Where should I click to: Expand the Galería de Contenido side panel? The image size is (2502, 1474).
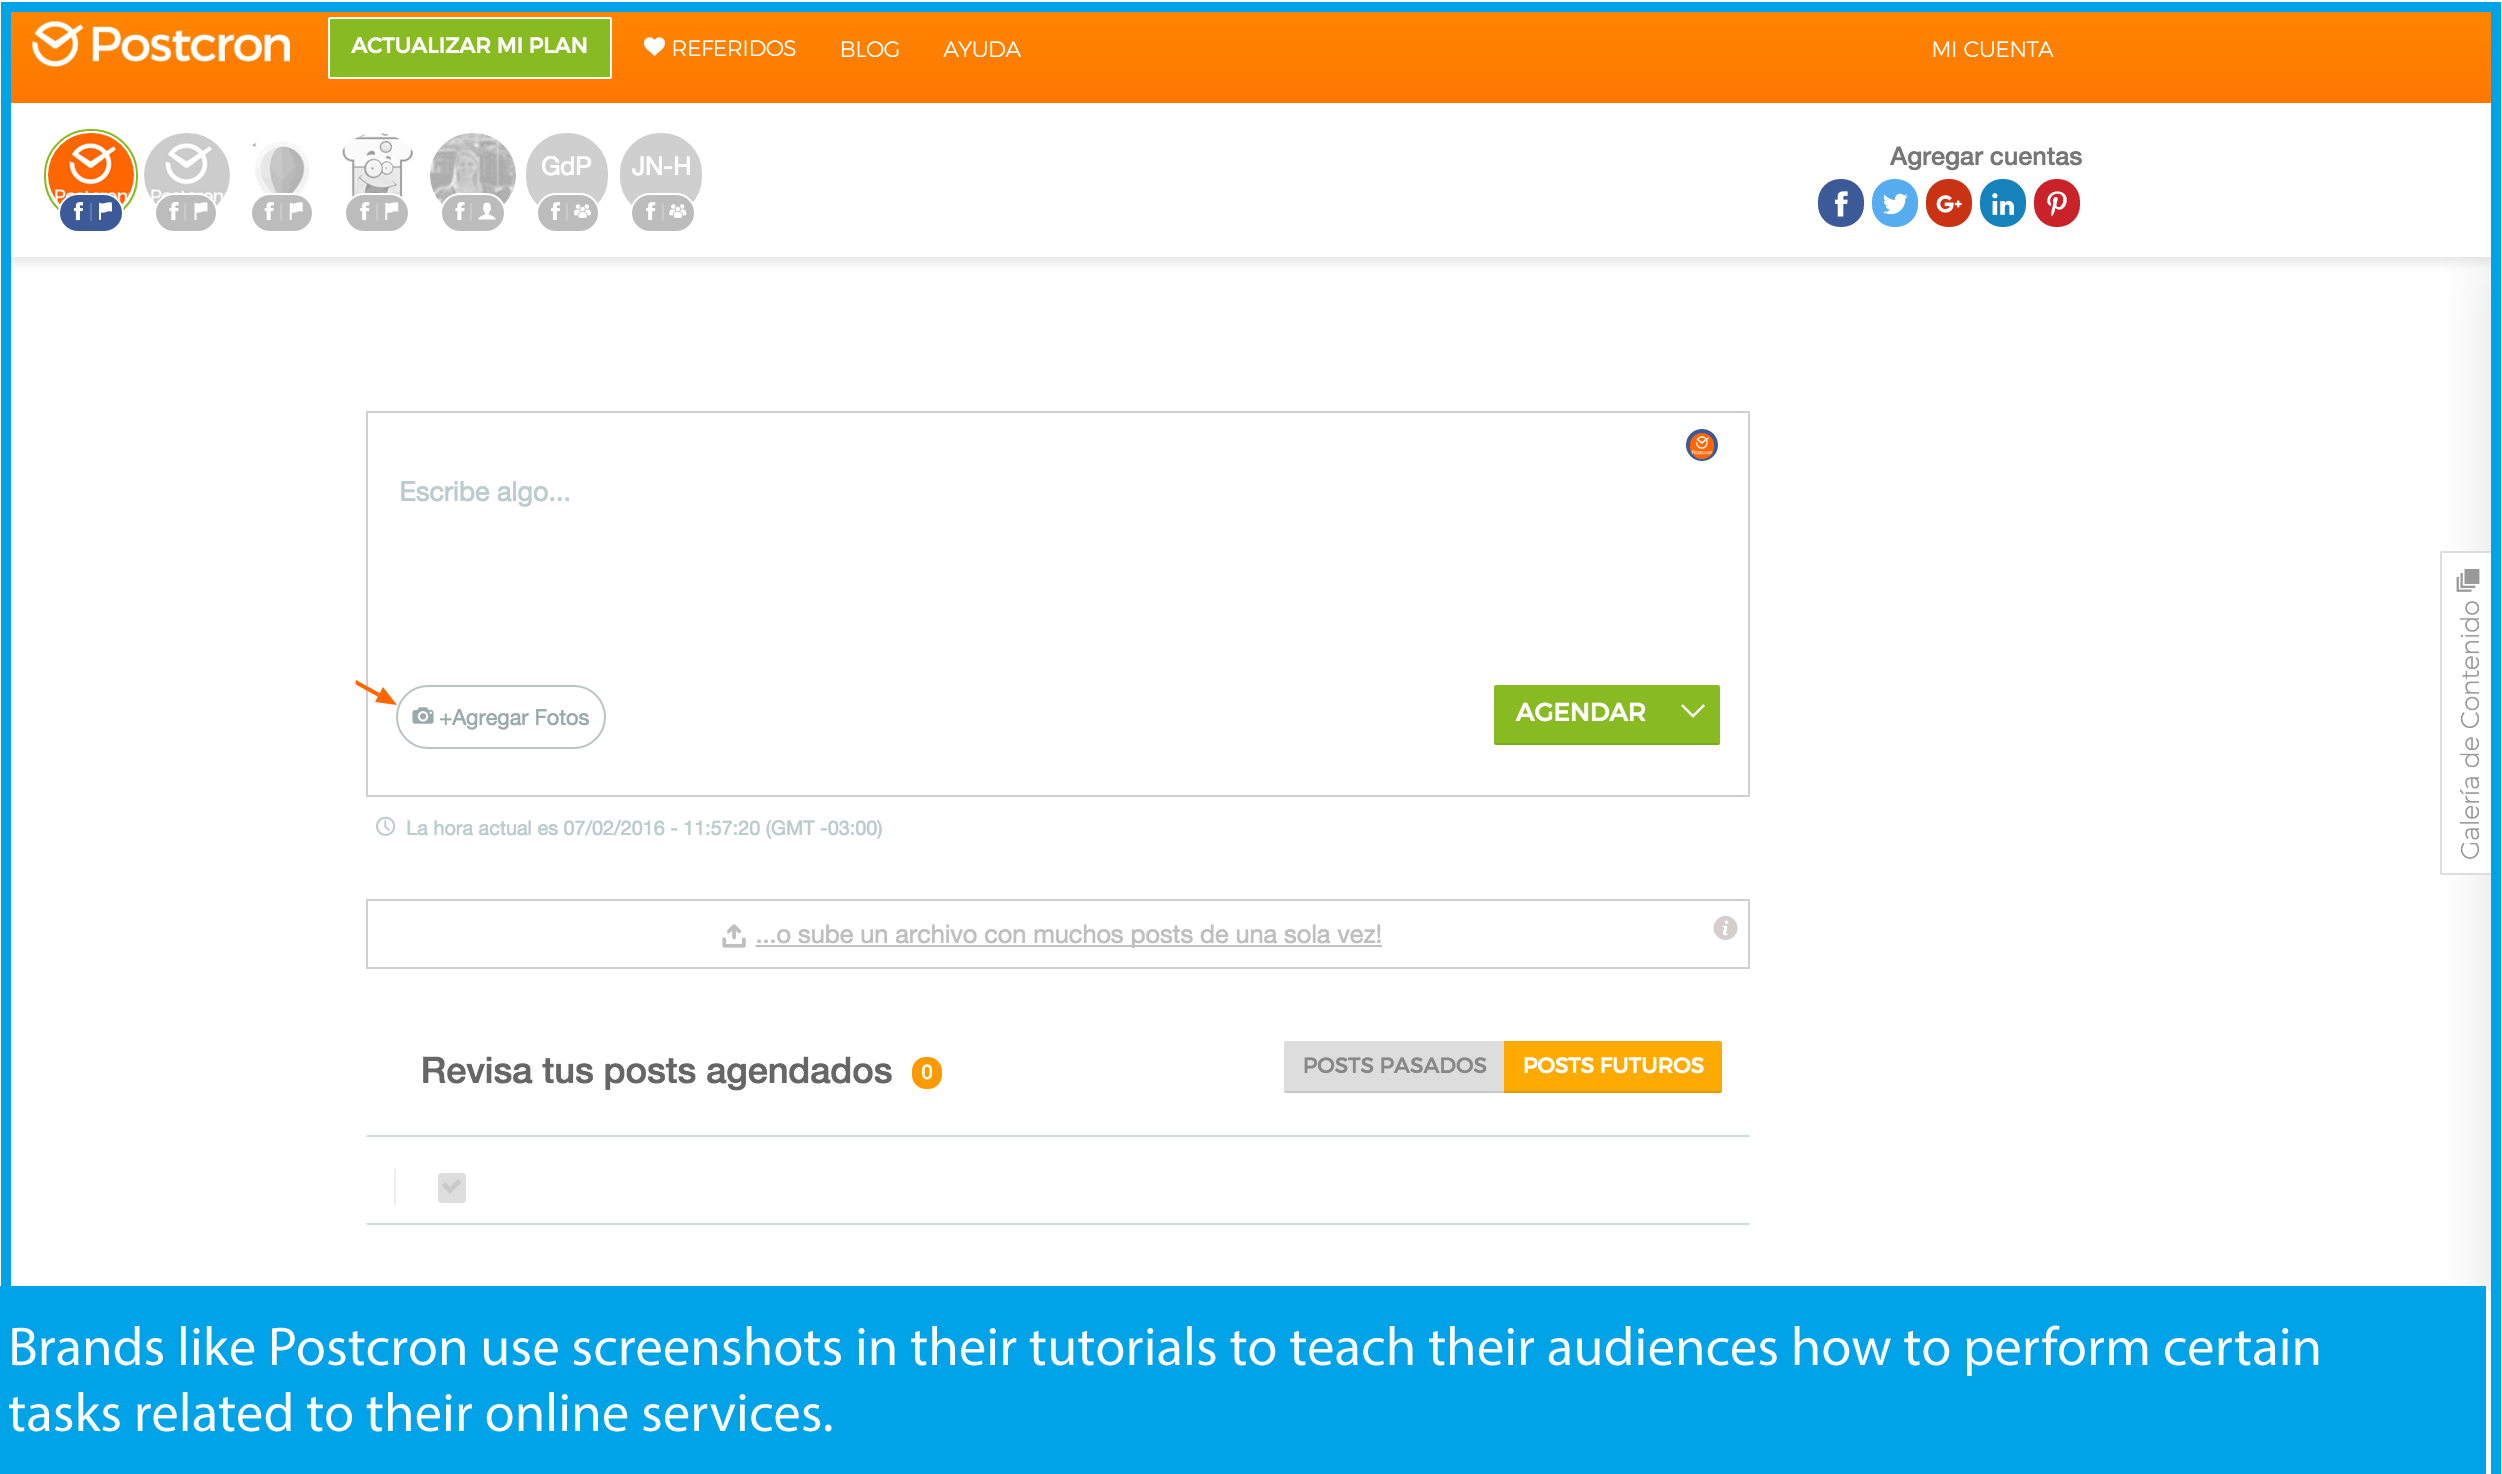click(x=2468, y=713)
